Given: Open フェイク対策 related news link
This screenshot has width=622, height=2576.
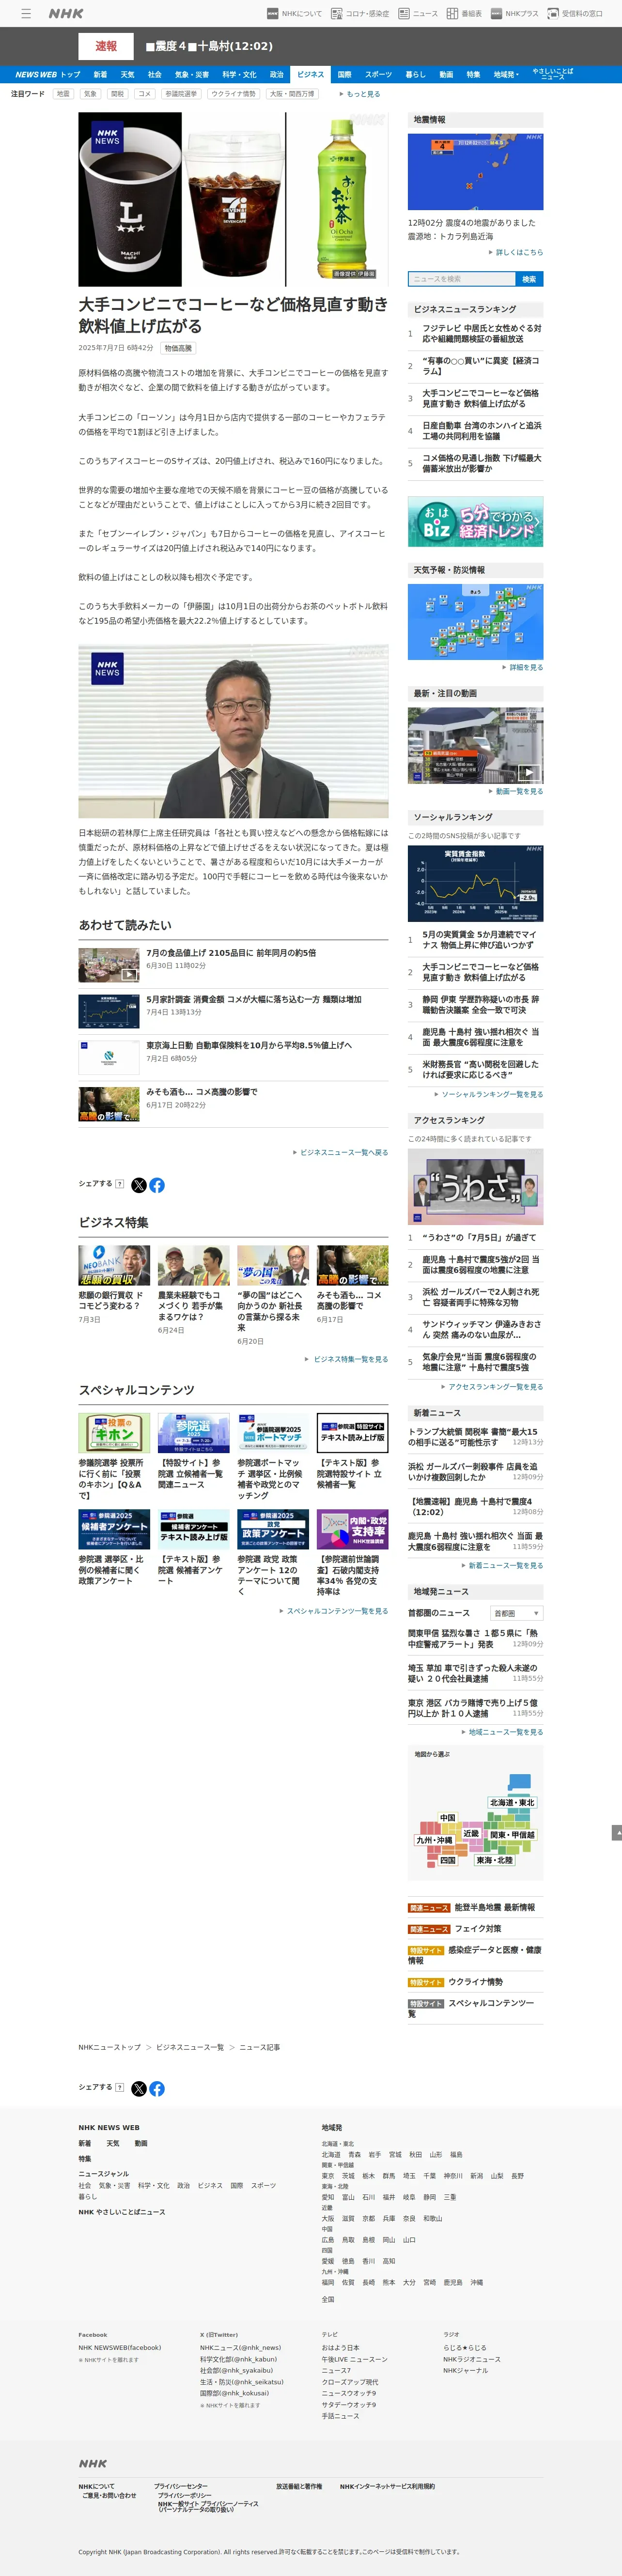Looking at the screenshot, I should (478, 1928).
